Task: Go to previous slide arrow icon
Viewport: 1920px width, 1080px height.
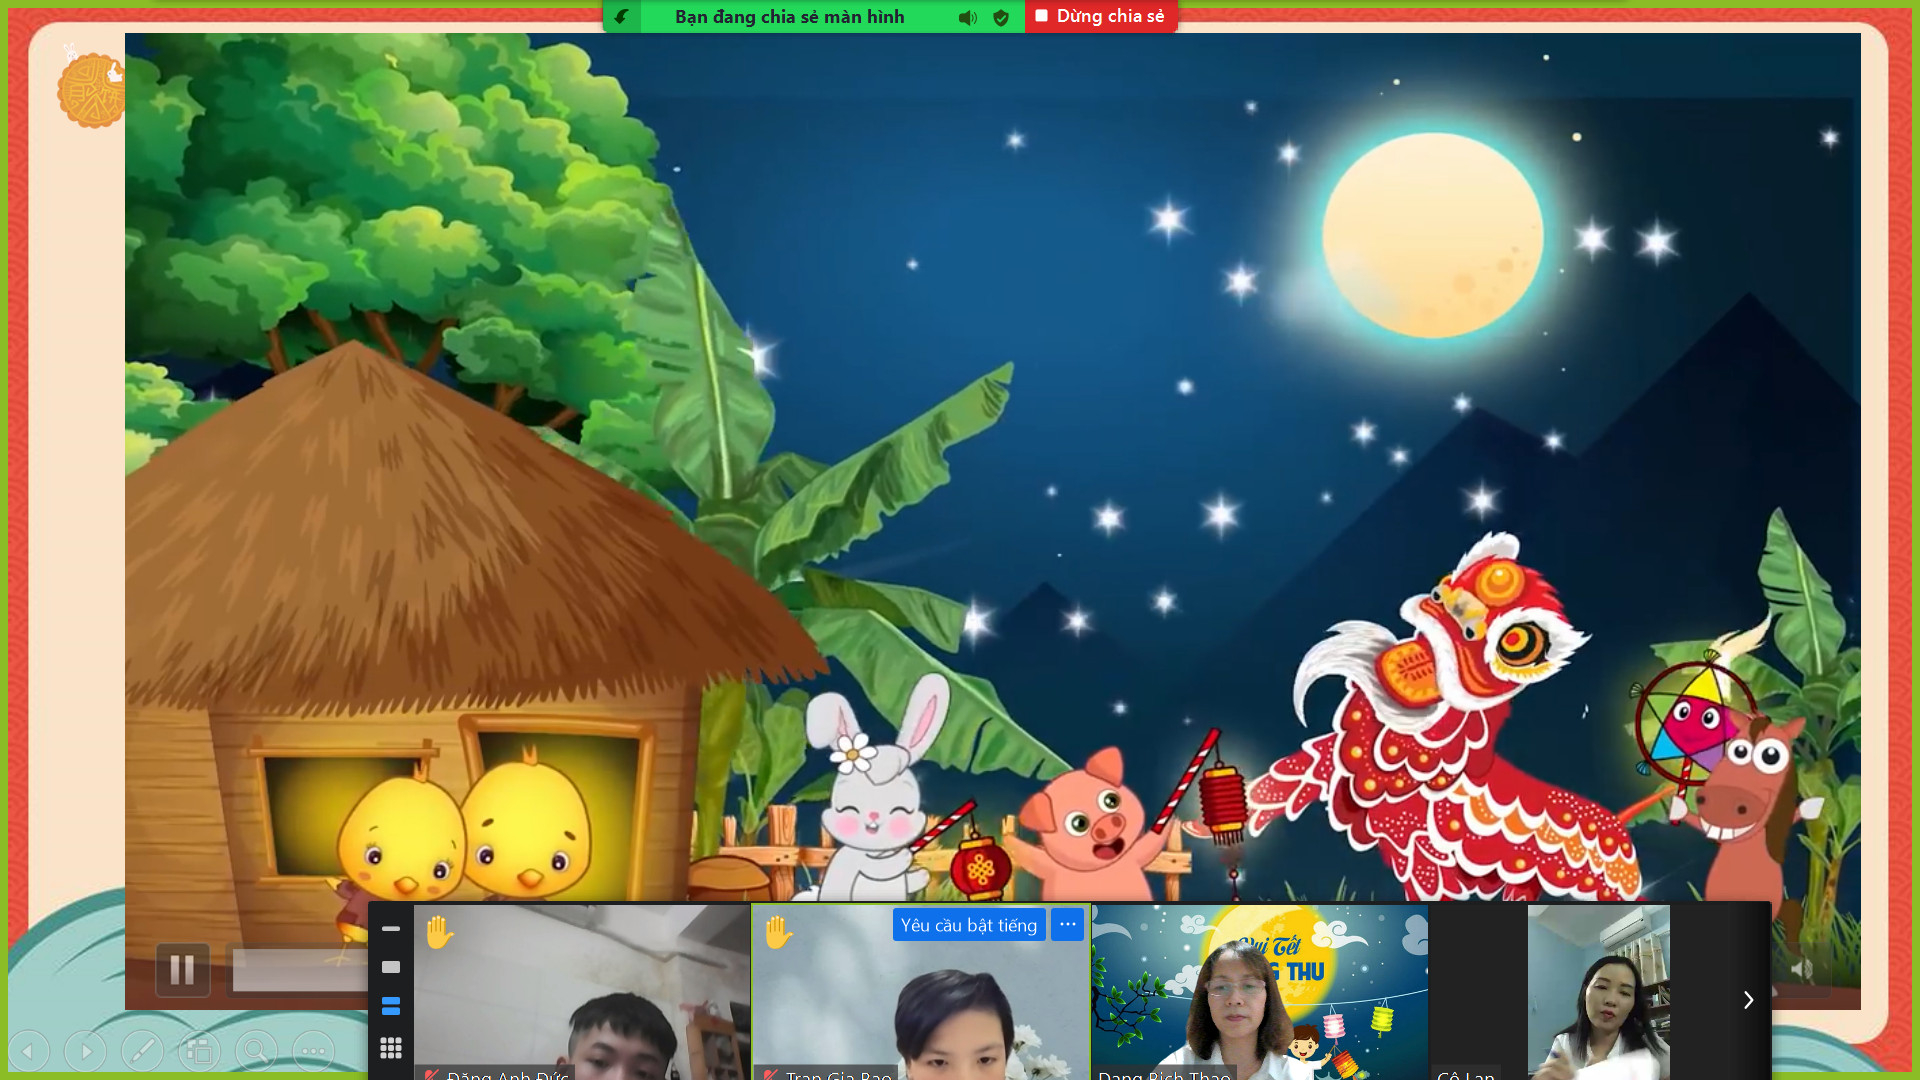Action: 29,1051
